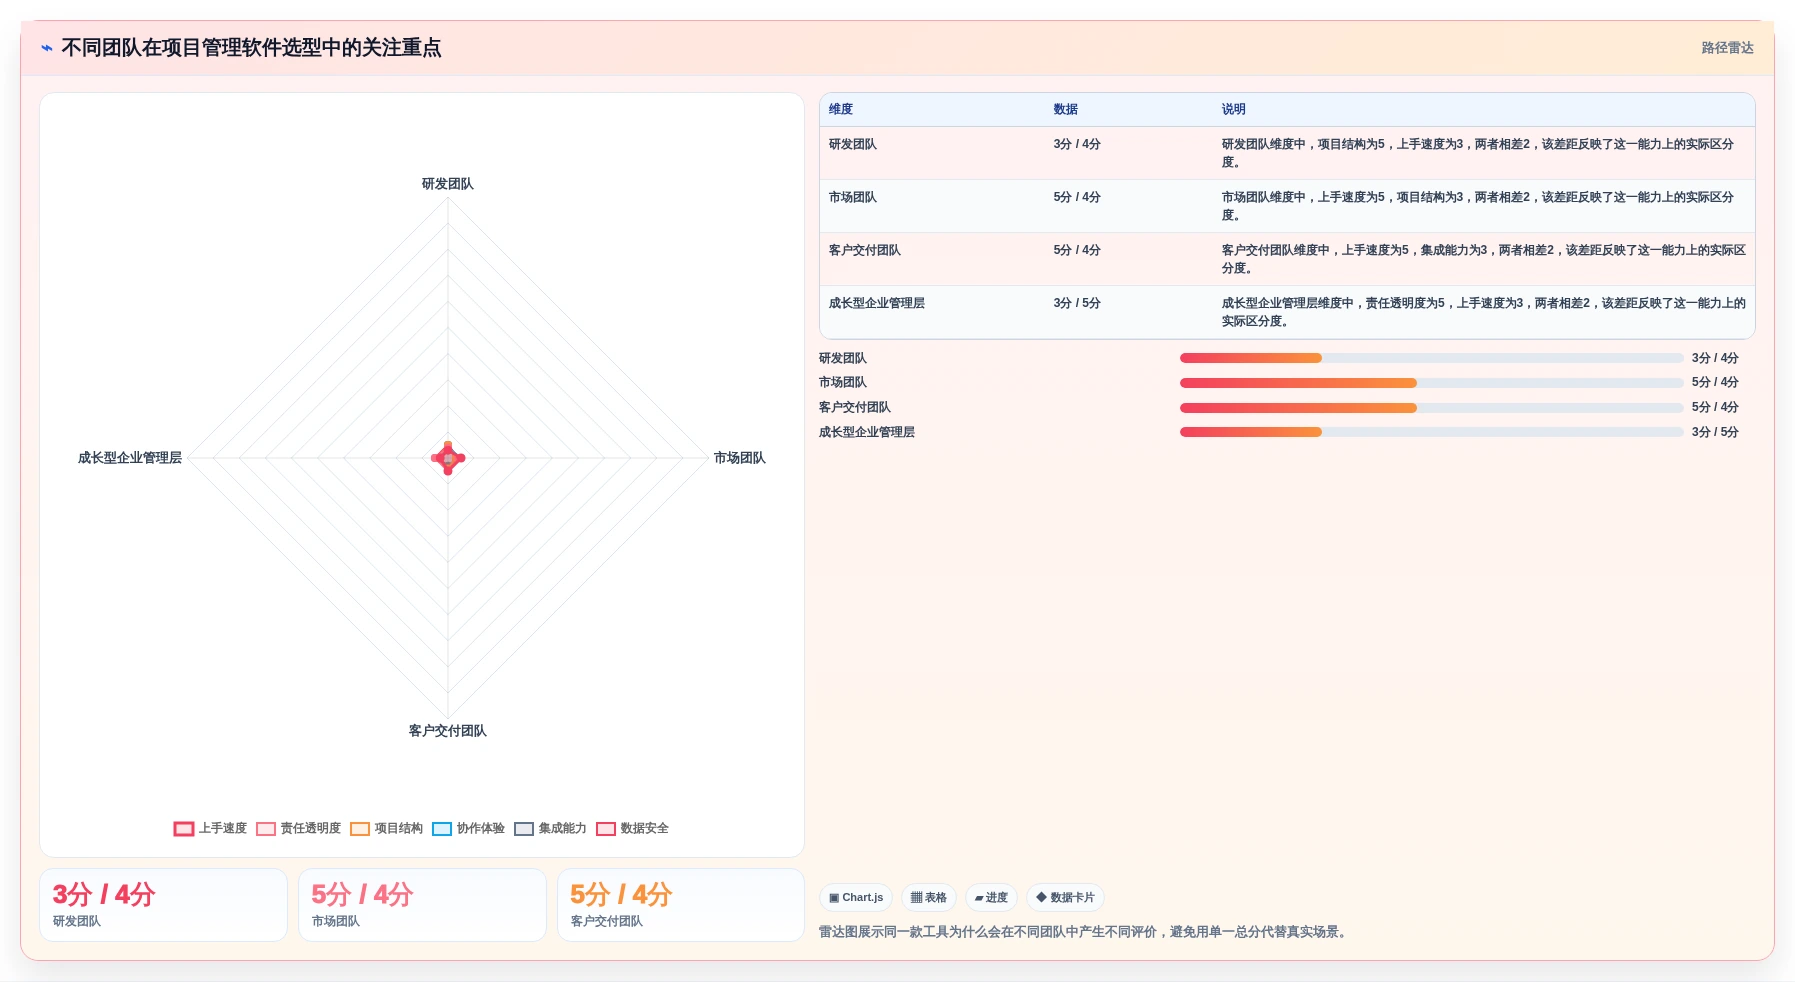Toggle 责任透明度 legend swatch
1795x982 pixels.
[265, 829]
